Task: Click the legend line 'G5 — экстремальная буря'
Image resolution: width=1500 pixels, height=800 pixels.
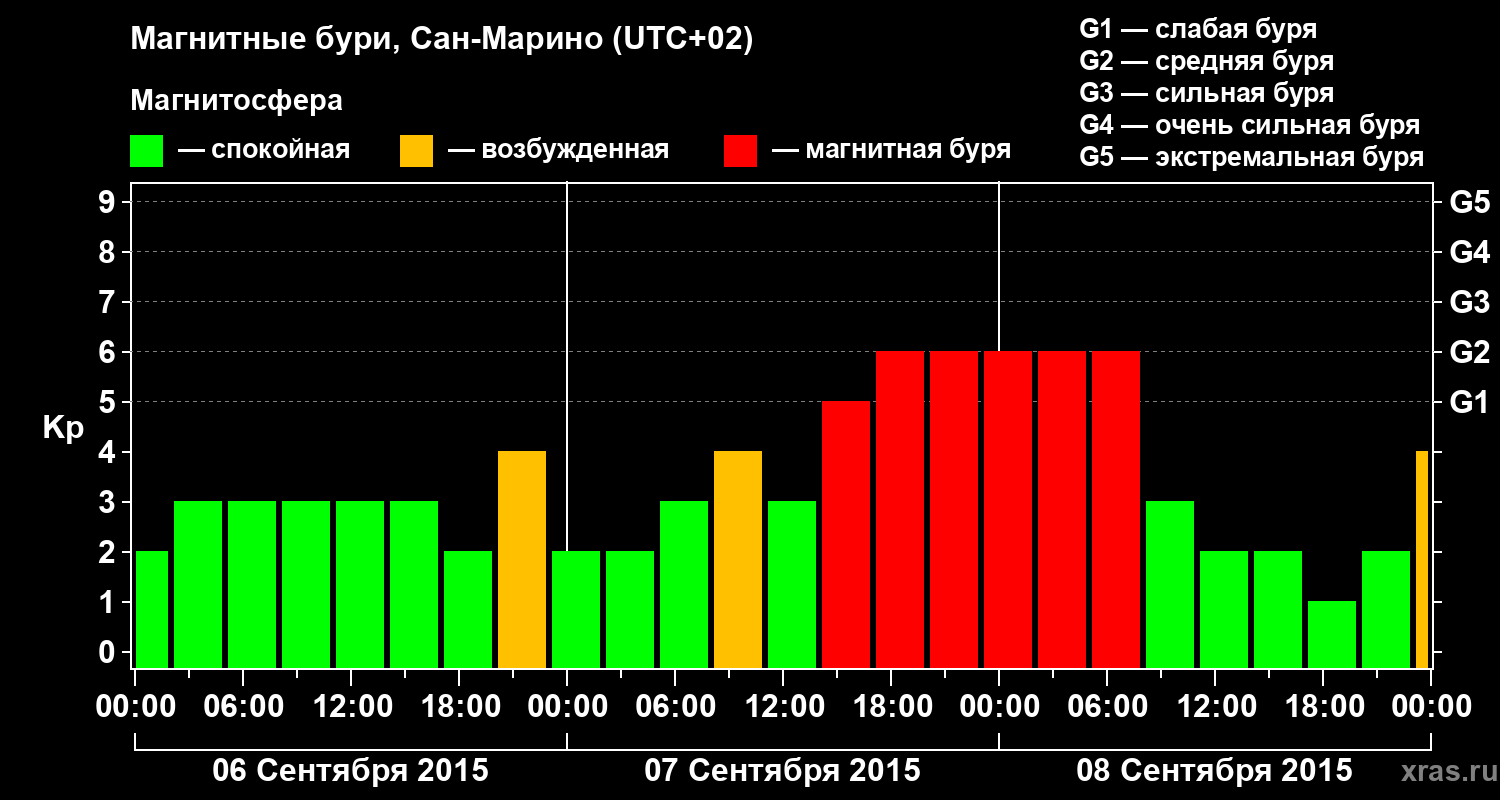Action: [x=1252, y=158]
